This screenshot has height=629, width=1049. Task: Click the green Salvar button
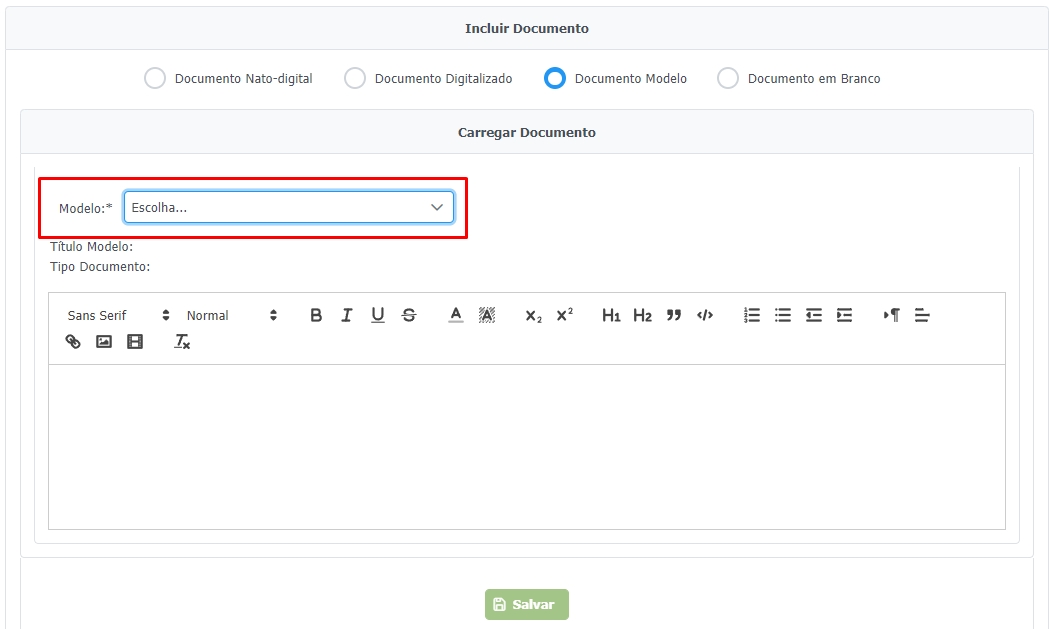click(x=527, y=604)
